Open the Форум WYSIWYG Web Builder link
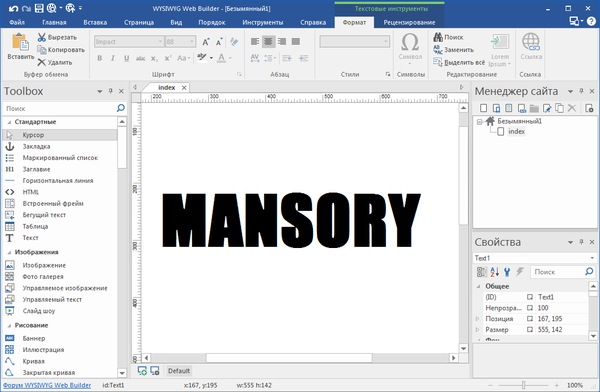600x392 pixels. (x=47, y=385)
